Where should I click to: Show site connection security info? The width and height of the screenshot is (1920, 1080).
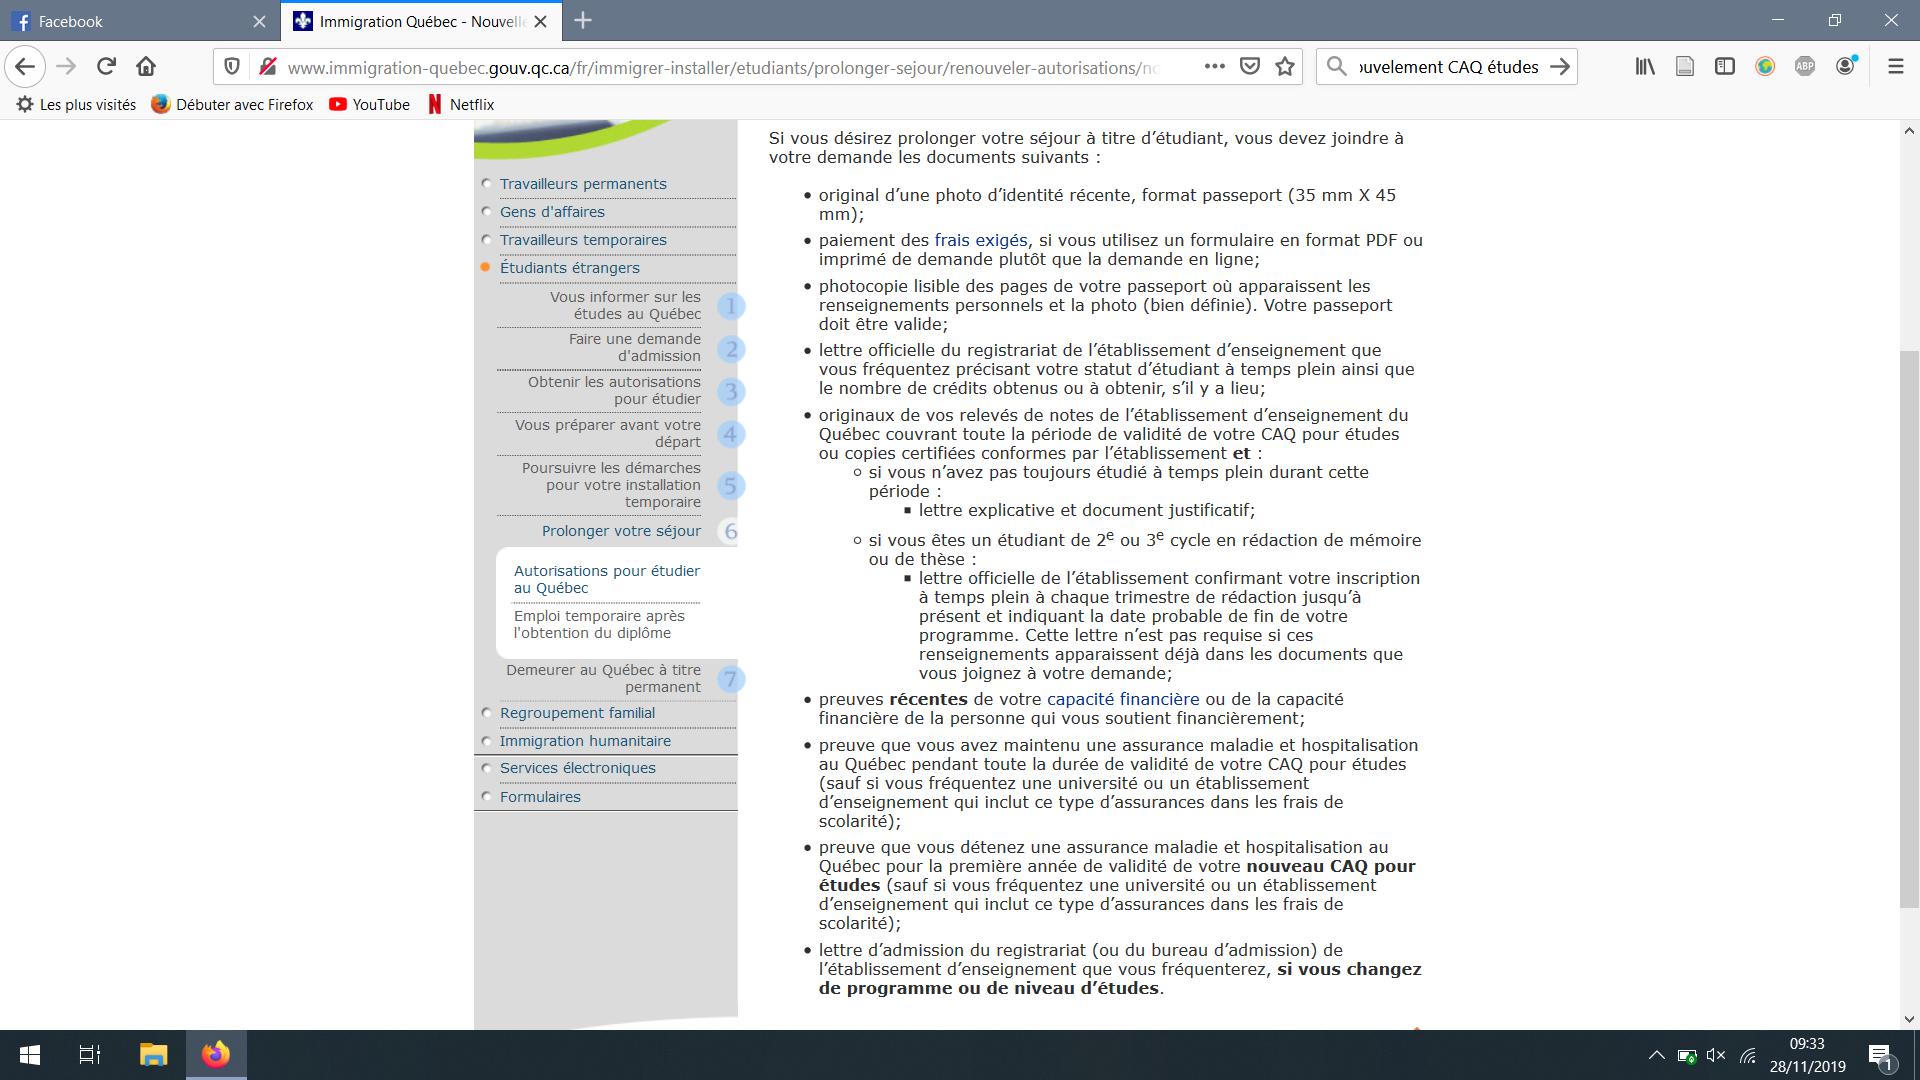266,67
